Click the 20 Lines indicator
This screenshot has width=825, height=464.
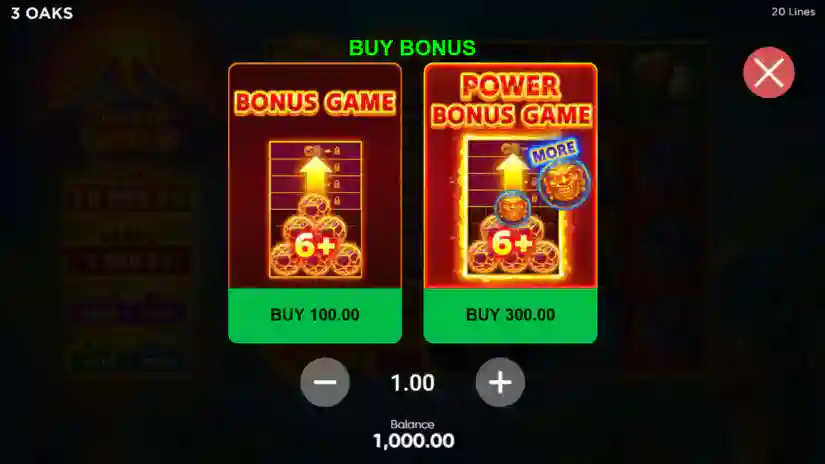pyautogui.click(x=793, y=12)
